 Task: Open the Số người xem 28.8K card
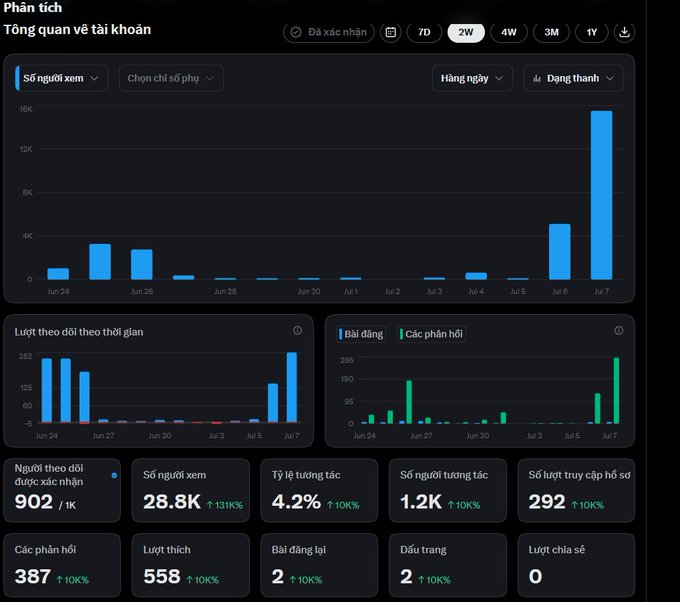click(191, 490)
